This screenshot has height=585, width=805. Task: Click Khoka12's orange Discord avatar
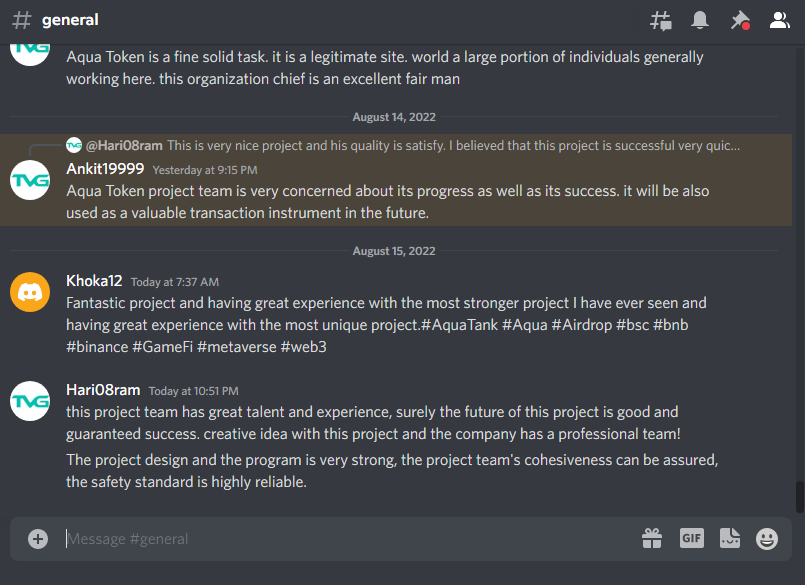pos(30,292)
